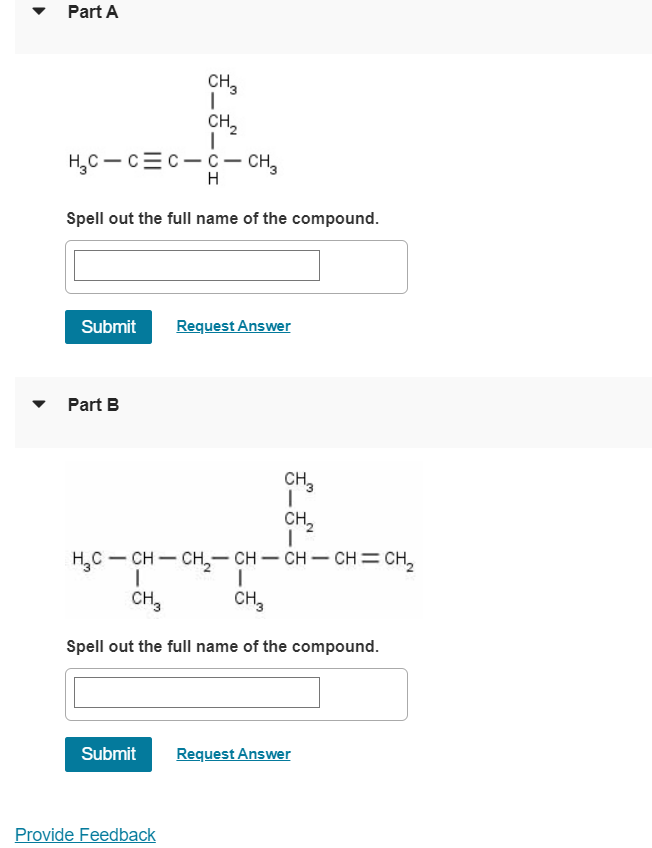Open Request Answer for Part A
This screenshot has height=848, width=652.
coord(233,326)
